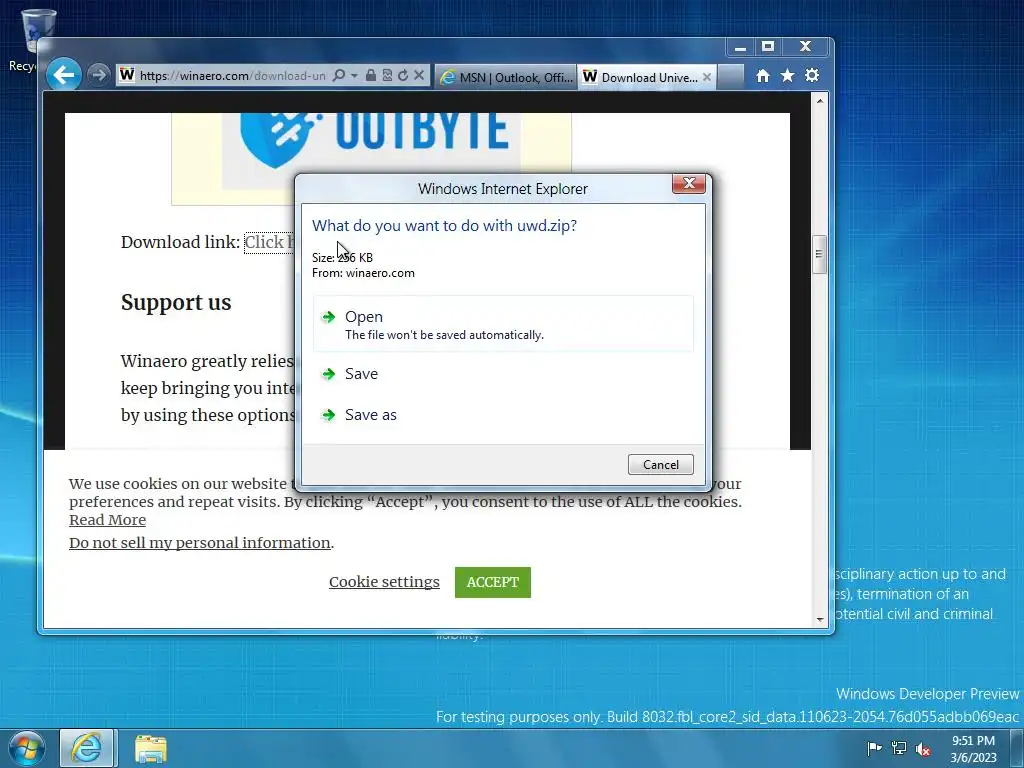The image size is (1024, 768).
Task: Click 'Do not sell my personal information'
Action: pyautogui.click(x=200, y=543)
